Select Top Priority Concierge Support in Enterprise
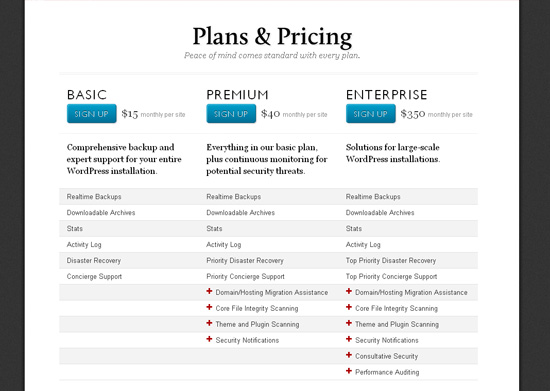Viewport: 550px width, 391px height. (391, 276)
